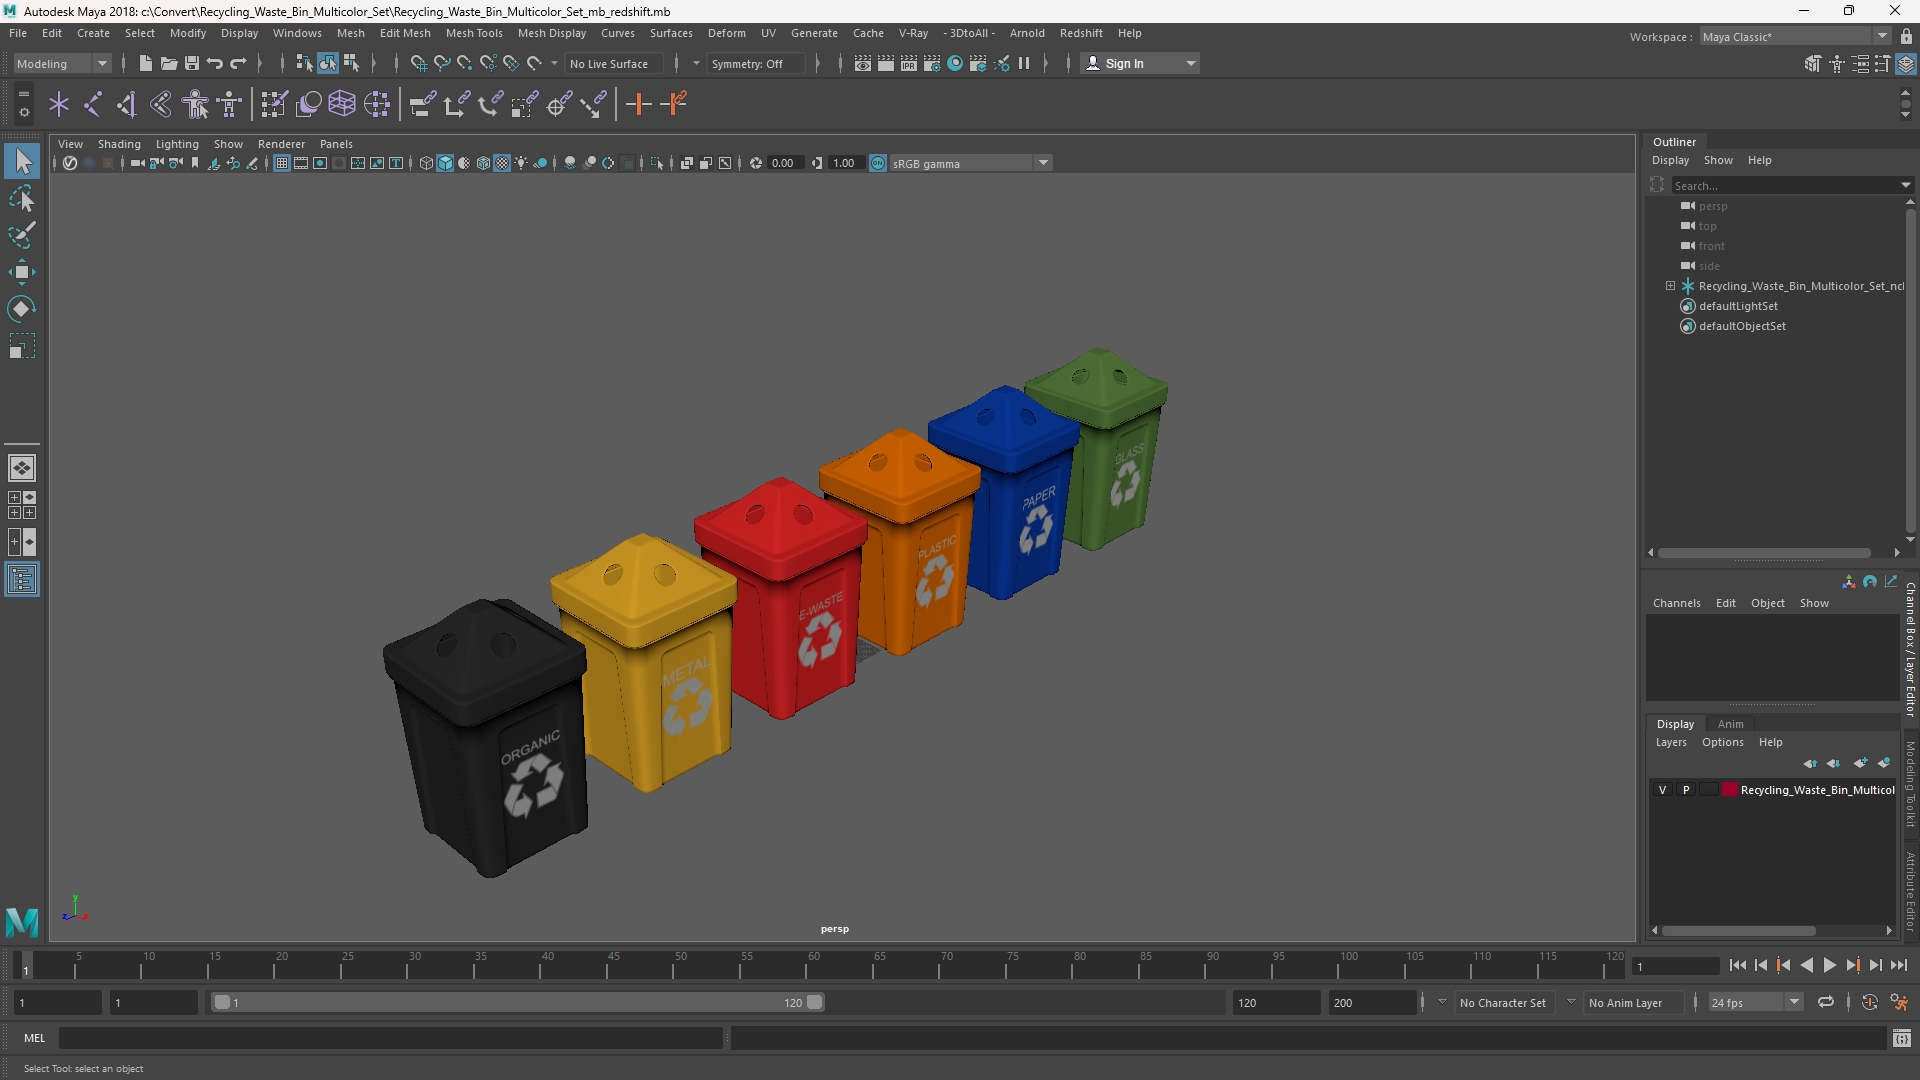Undo the last action with undo arrow
This screenshot has width=1920, height=1080.
point(215,63)
